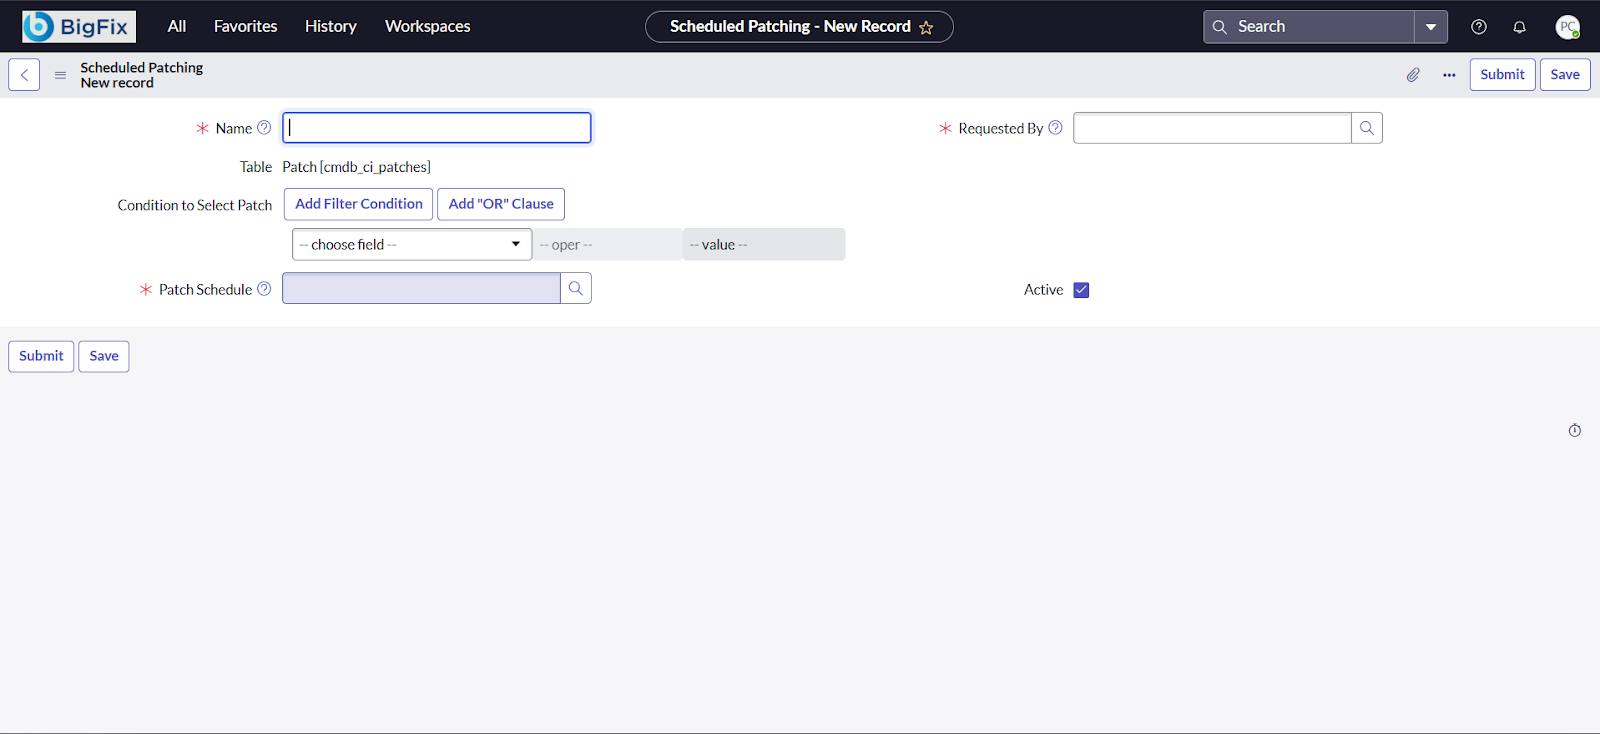This screenshot has width=1600, height=734.
Task: Go back using the left chevron button
Action: coord(24,75)
